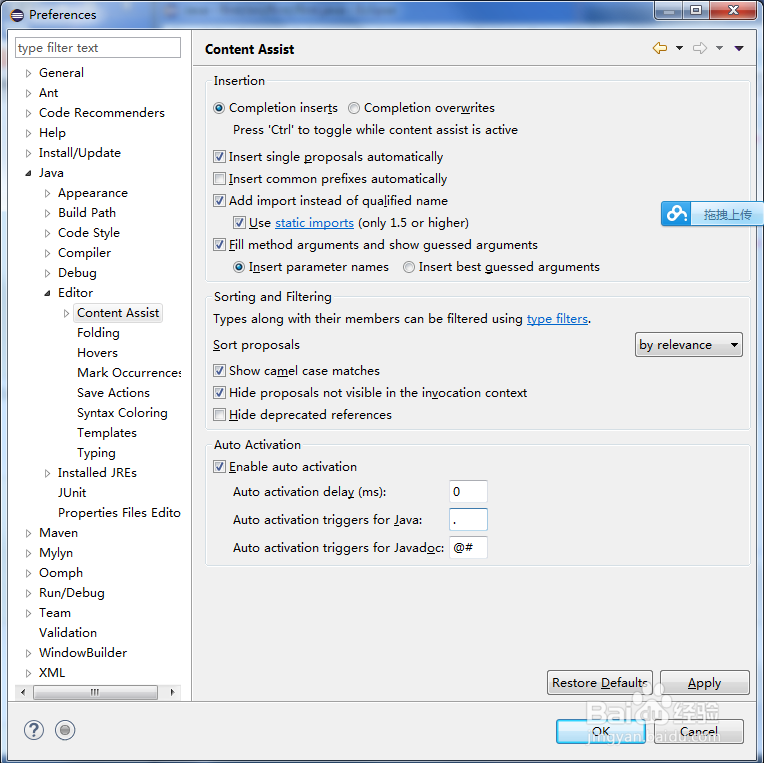Select Mark Occurrences tree item
764x763 pixels.
point(129,373)
